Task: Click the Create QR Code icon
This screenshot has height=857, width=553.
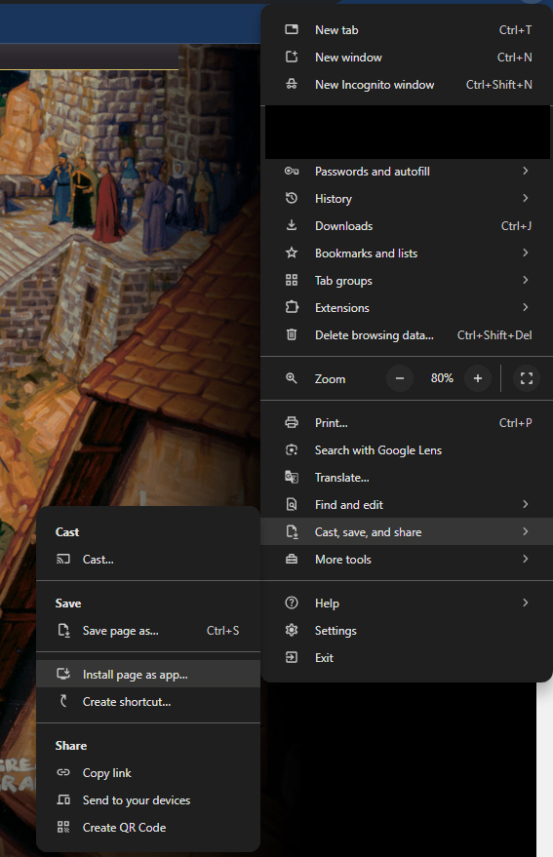Action: 63,827
